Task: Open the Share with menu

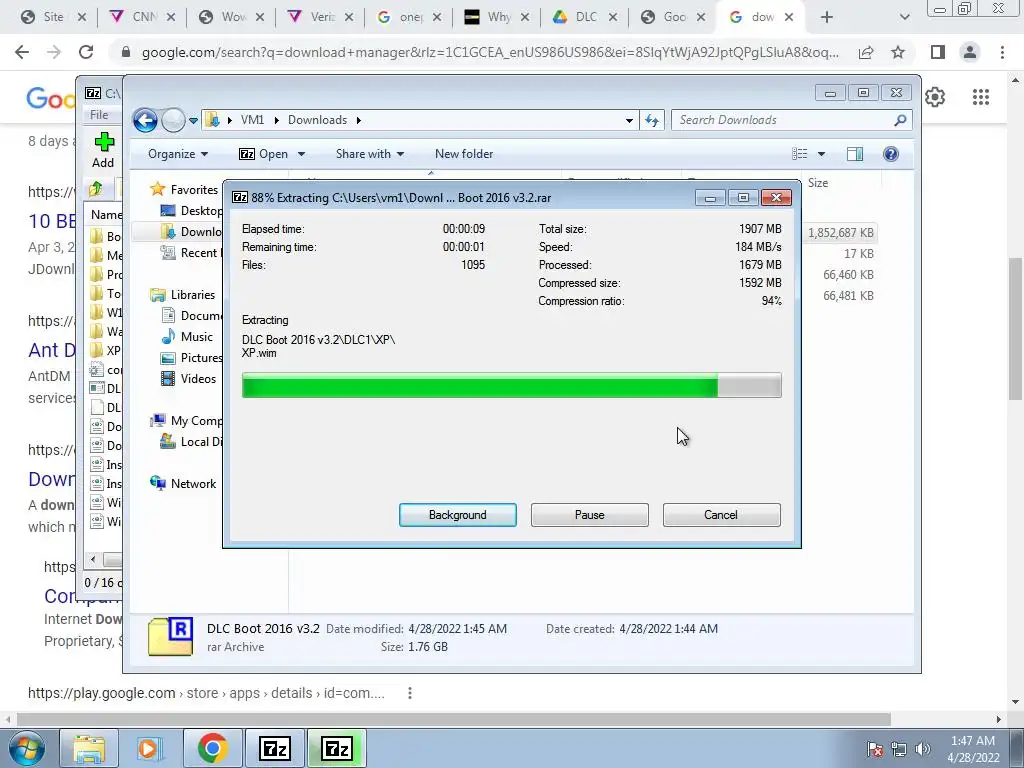Action: point(370,154)
